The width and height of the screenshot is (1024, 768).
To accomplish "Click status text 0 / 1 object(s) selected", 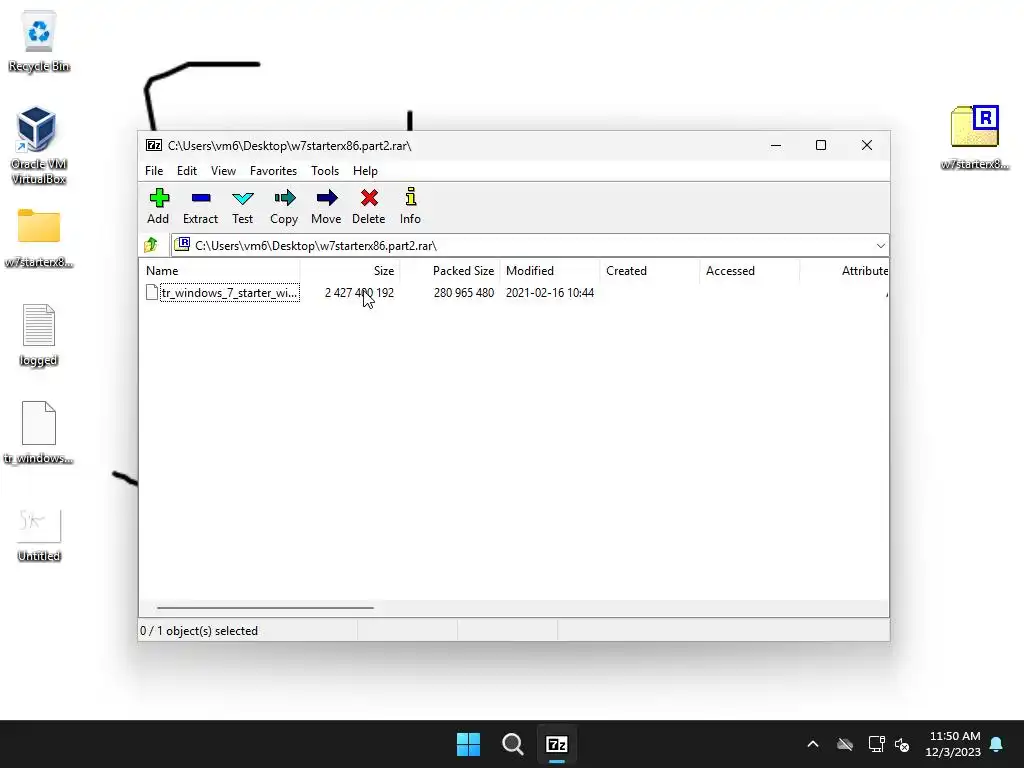I will pyautogui.click(x=199, y=631).
